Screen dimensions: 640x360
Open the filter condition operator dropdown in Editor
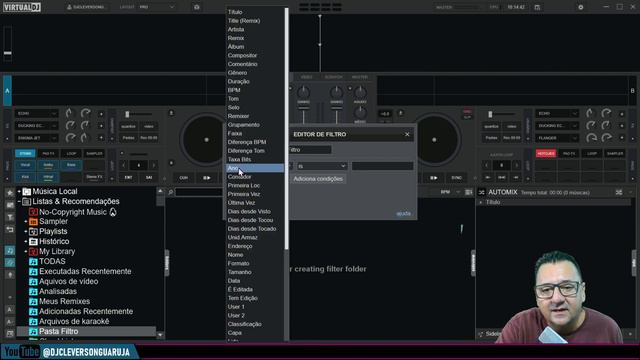[322, 166]
